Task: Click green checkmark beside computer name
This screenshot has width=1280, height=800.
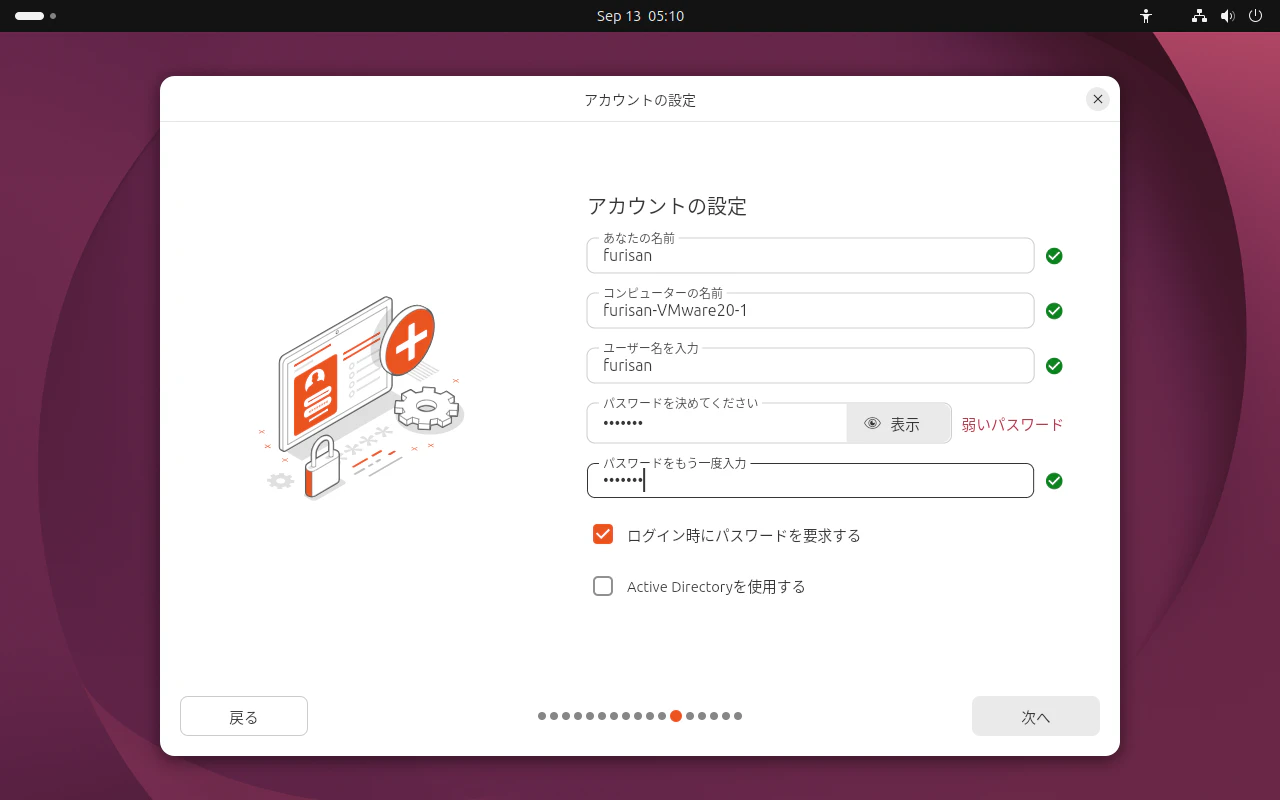Action: [x=1054, y=311]
